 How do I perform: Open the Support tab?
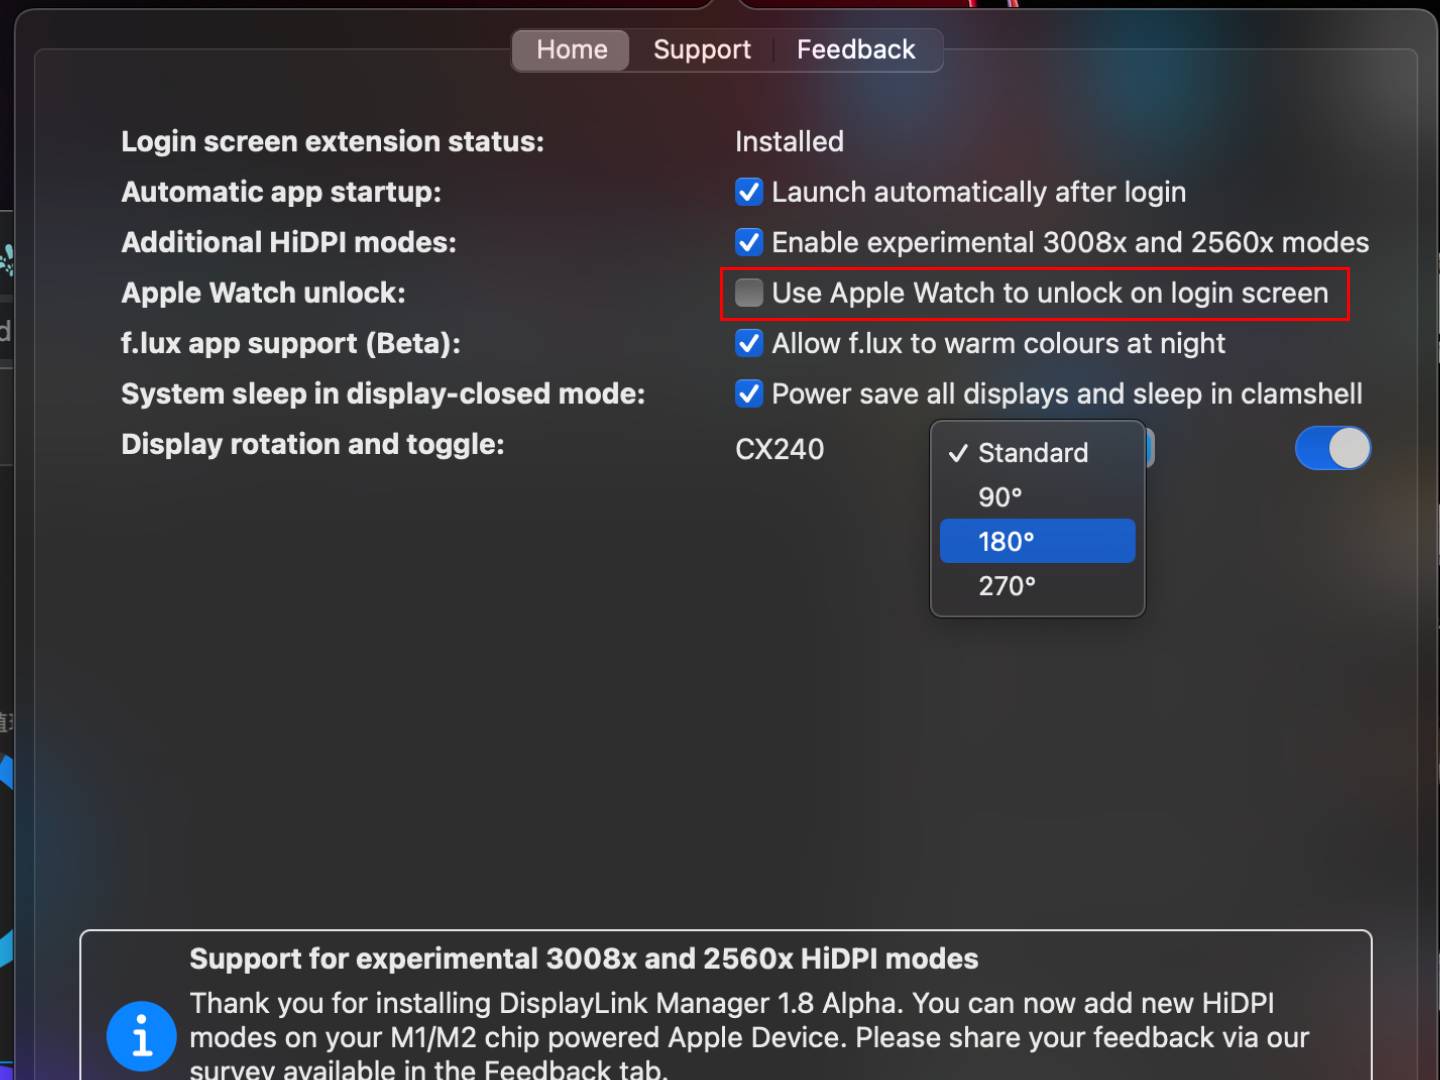(x=701, y=50)
